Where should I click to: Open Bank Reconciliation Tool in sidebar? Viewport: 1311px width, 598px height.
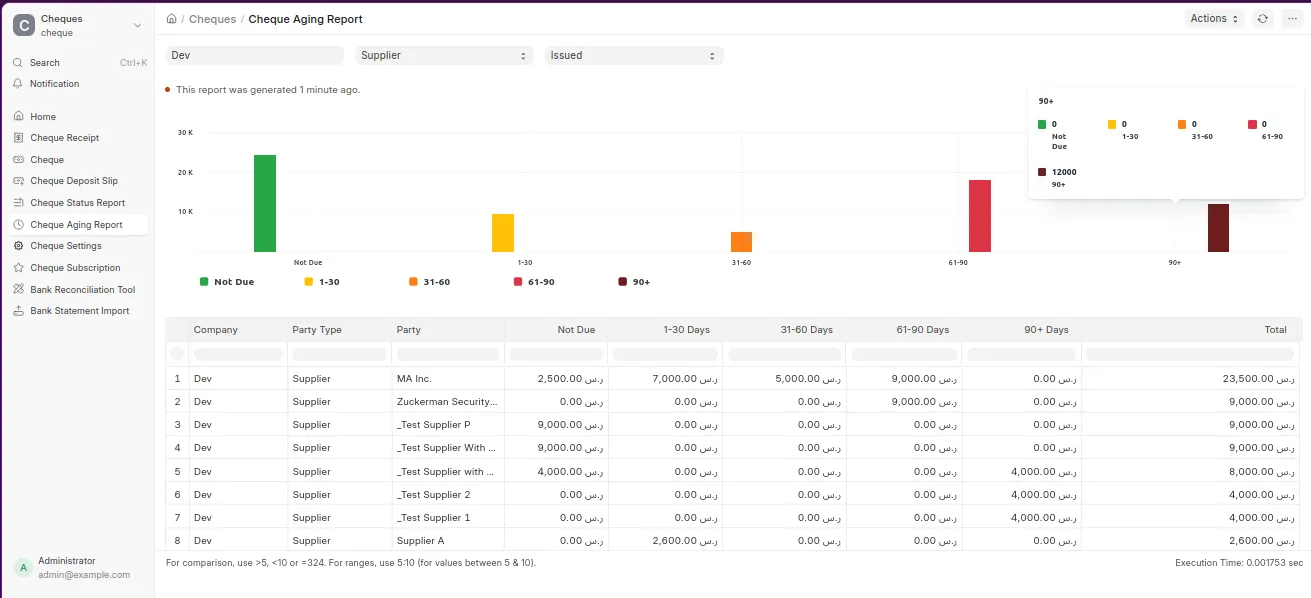76,290
